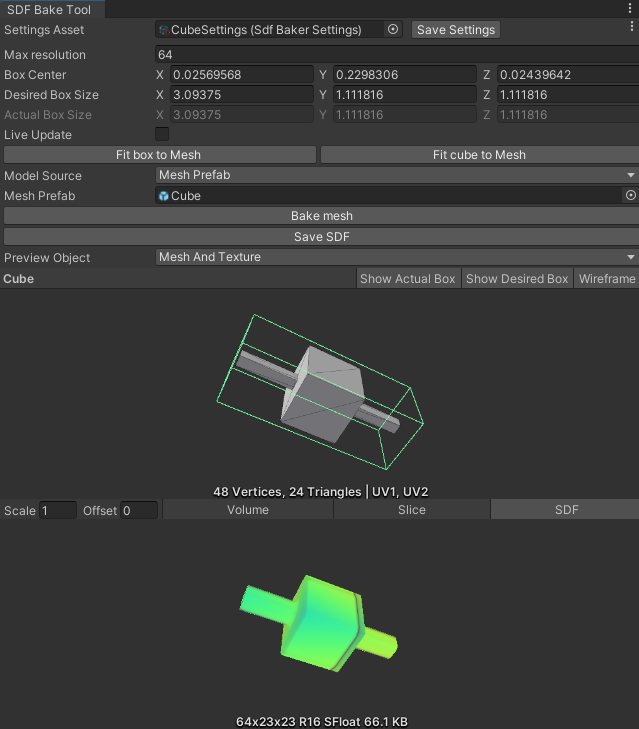Open object picker for Mesh Prefab

tap(630, 196)
